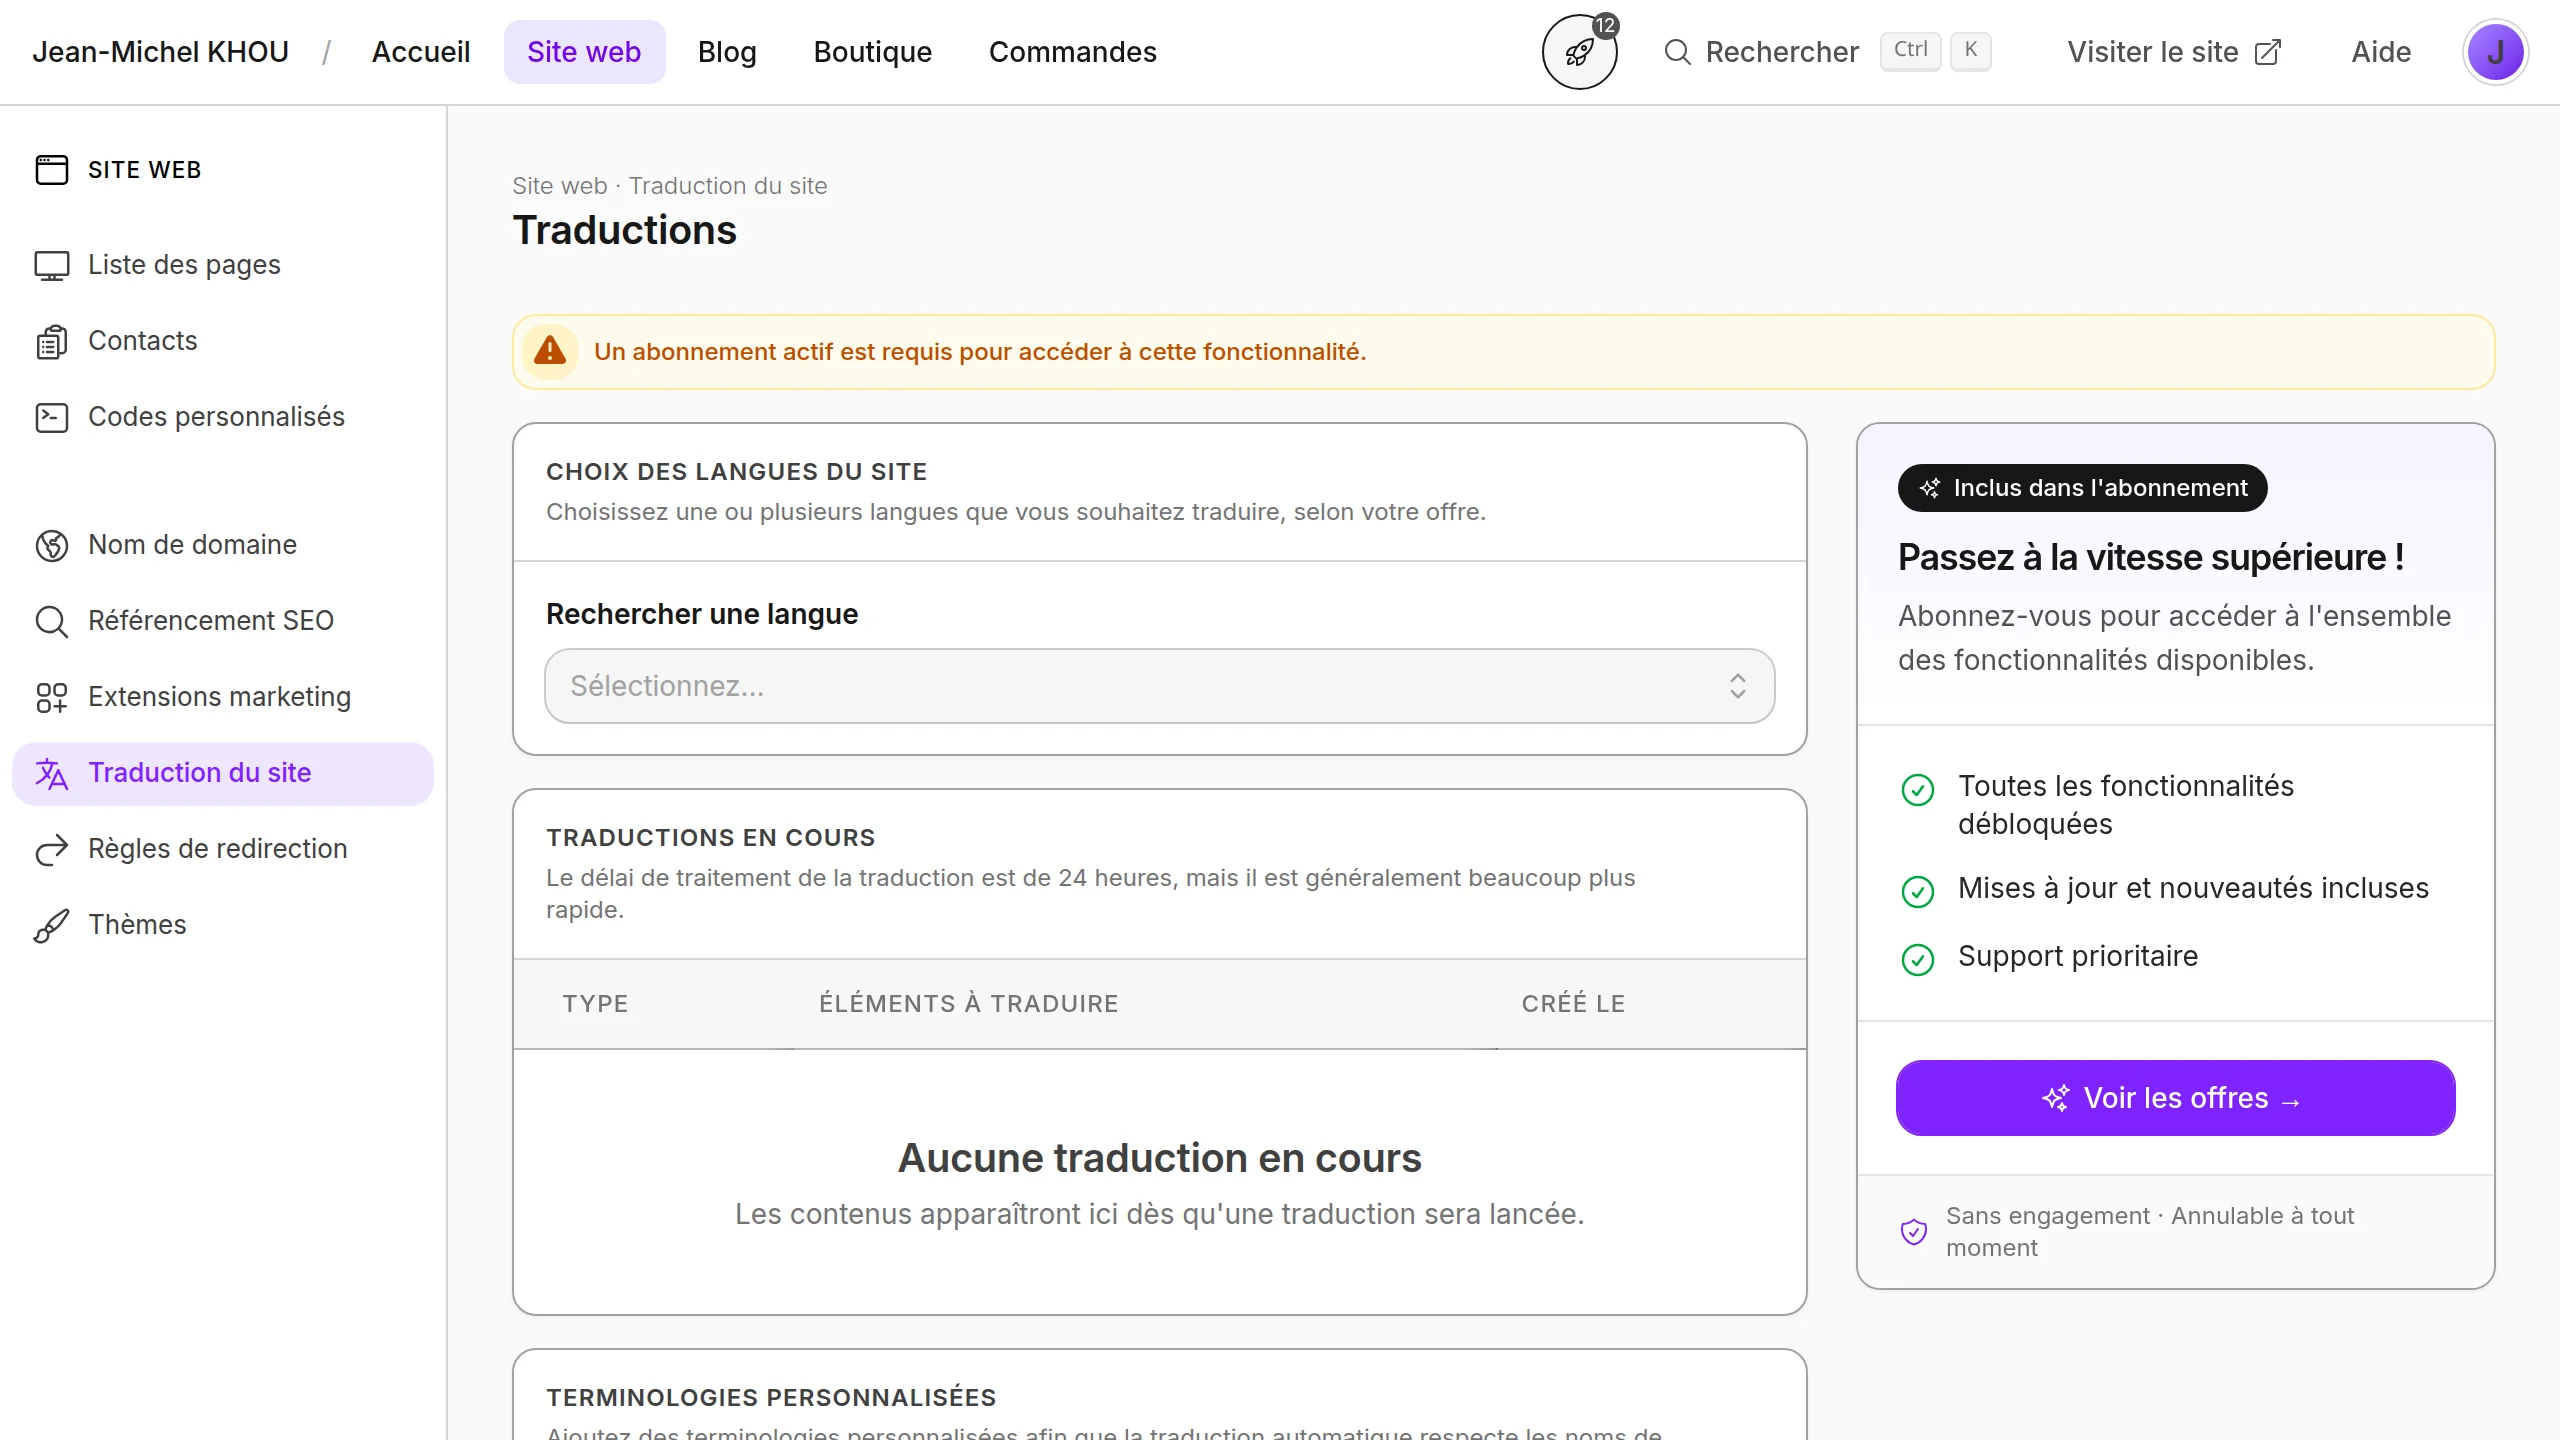Select Référencement SEO in sidebar

pyautogui.click(x=210, y=621)
